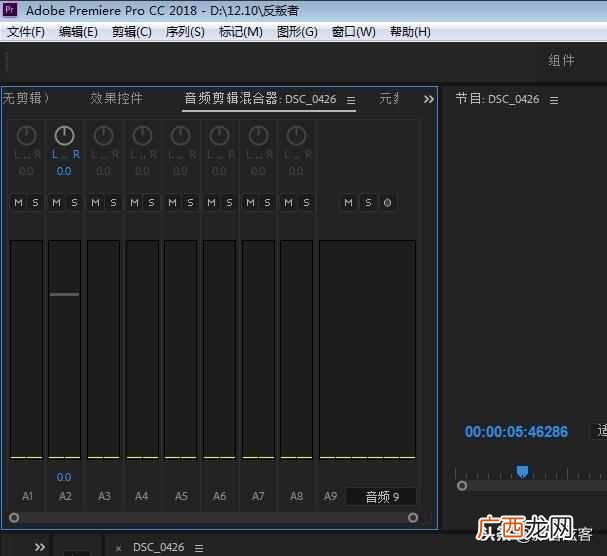Expand bottom-left panel overflow chevron
Image resolution: width=607 pixels, height=556 pixels.
pyautogui.click(x=40, y=547)
